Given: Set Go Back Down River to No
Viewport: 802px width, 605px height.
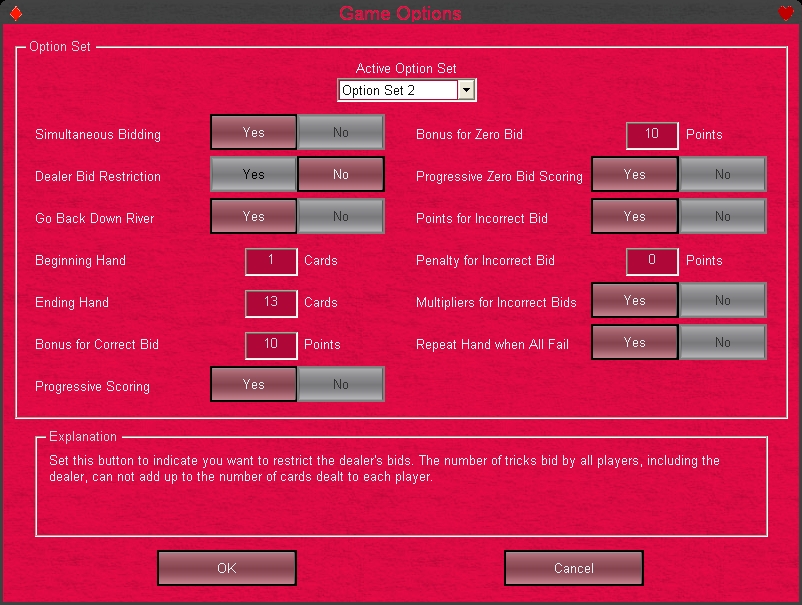Looking at the screenshot, I should [x=341, y=216].
